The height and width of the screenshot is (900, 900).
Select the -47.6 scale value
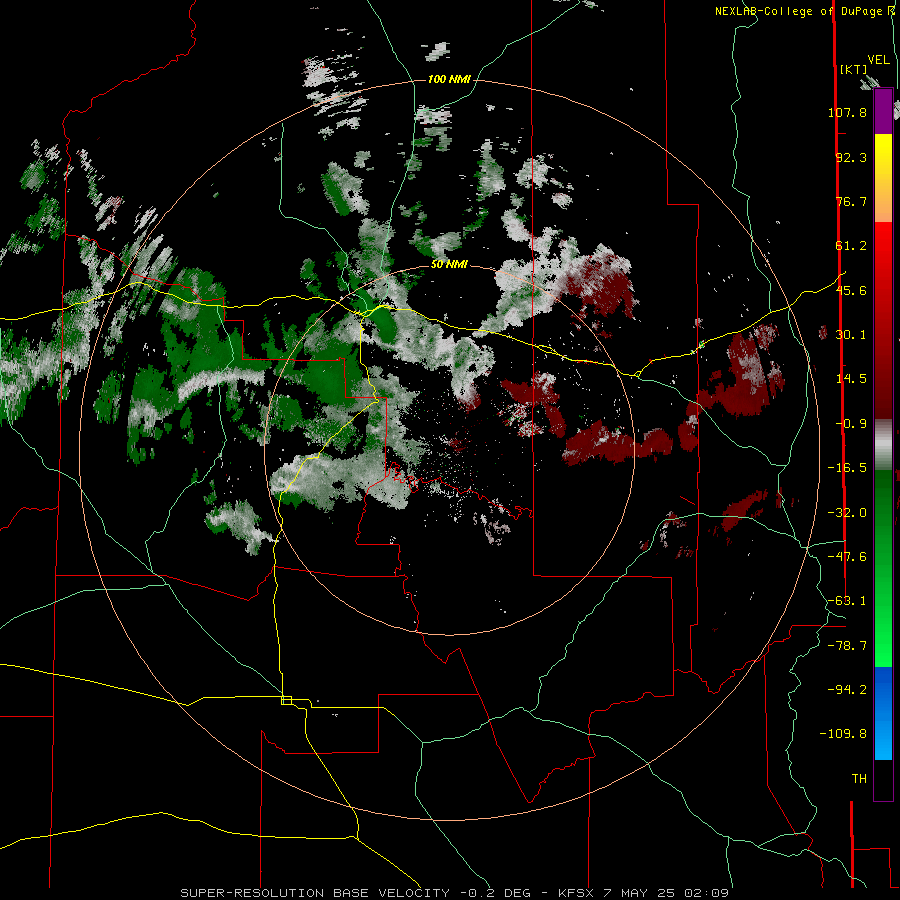847,557
